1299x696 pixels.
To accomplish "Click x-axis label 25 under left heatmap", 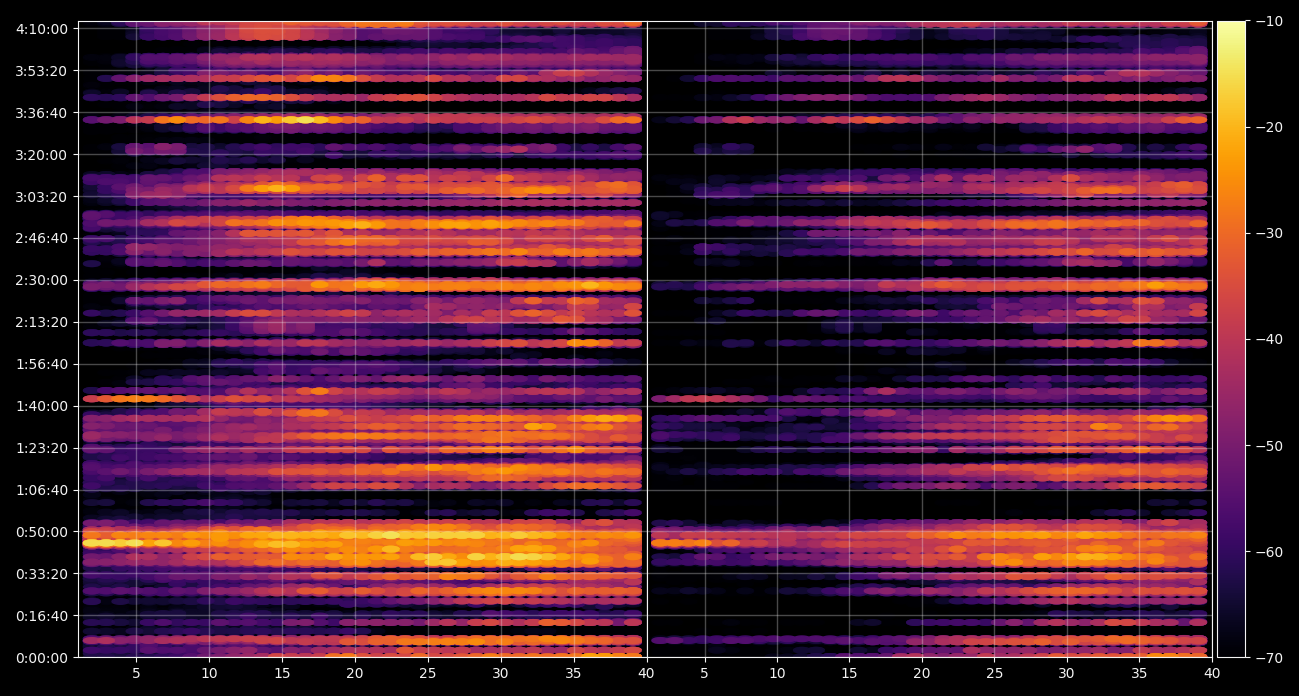I will coord(427,674).
